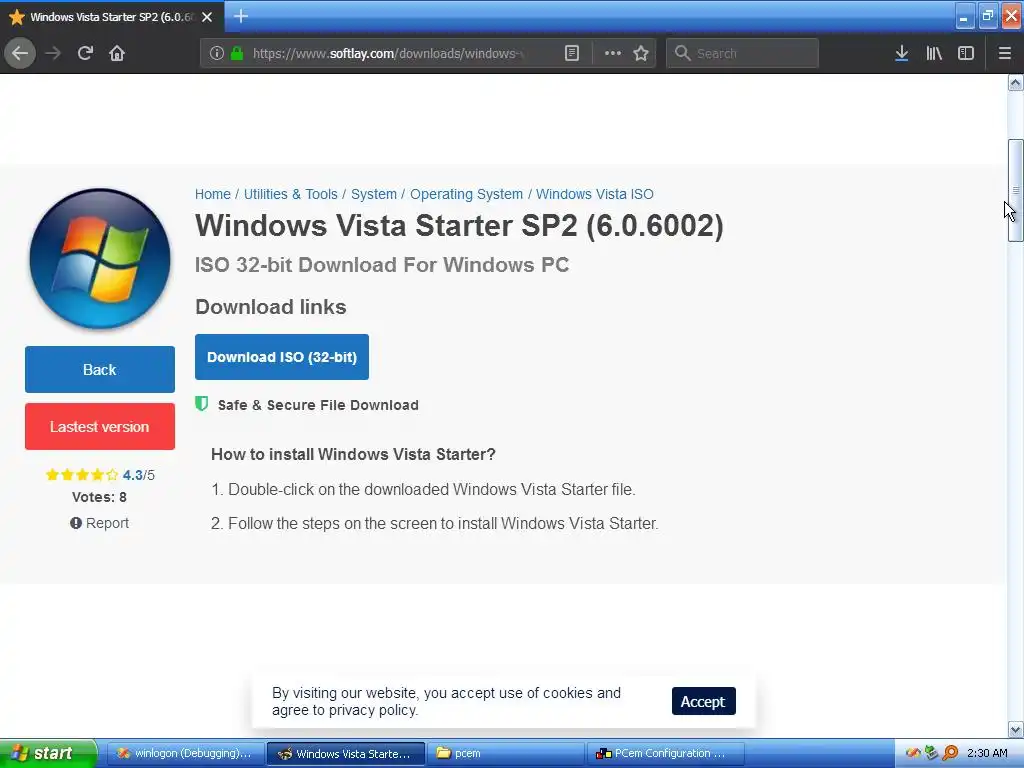The width and height of the screenshot is (1024, 768).
Task: Open the Firefox hamburger menu
Action: click(x=1005, y=54)
